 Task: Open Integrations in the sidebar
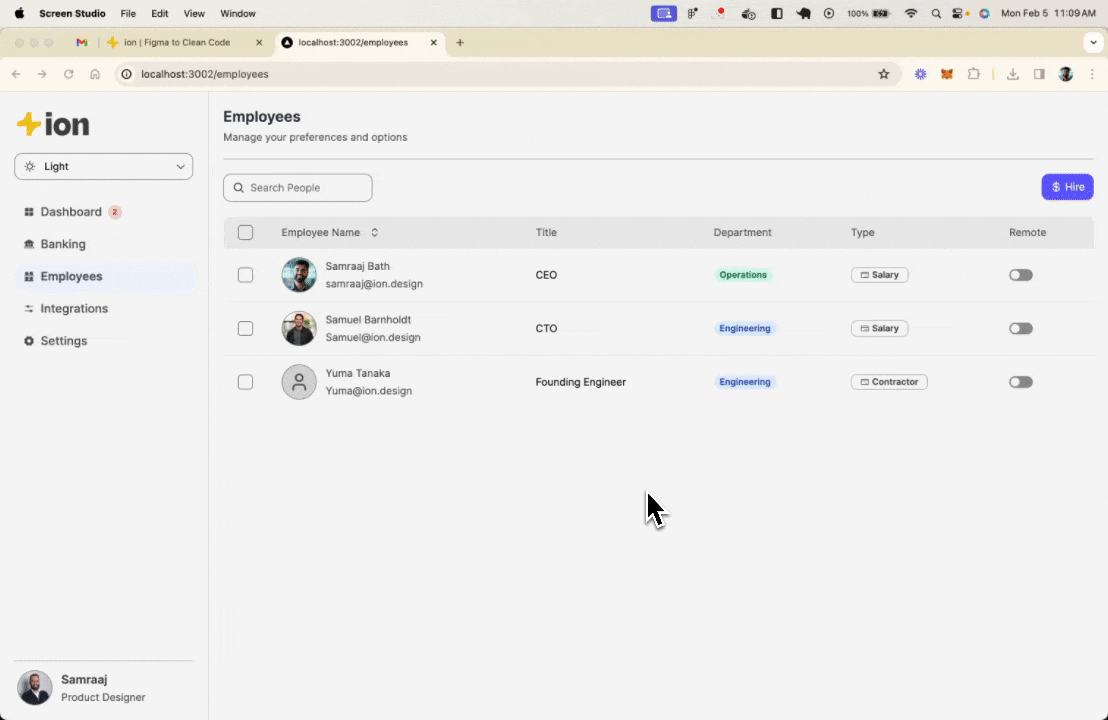(x=74, y=309)
